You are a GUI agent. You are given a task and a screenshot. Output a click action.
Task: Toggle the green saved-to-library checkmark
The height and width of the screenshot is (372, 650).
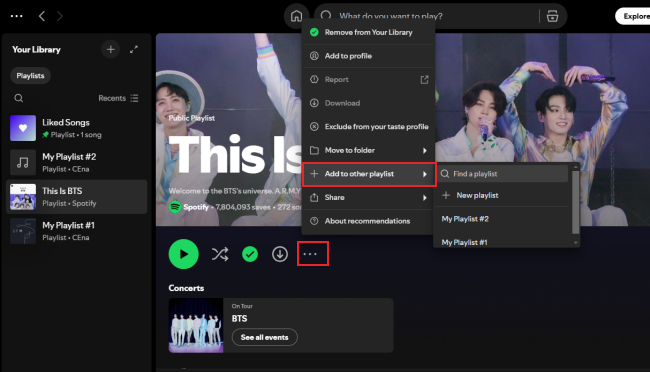(x=250, y=254)
